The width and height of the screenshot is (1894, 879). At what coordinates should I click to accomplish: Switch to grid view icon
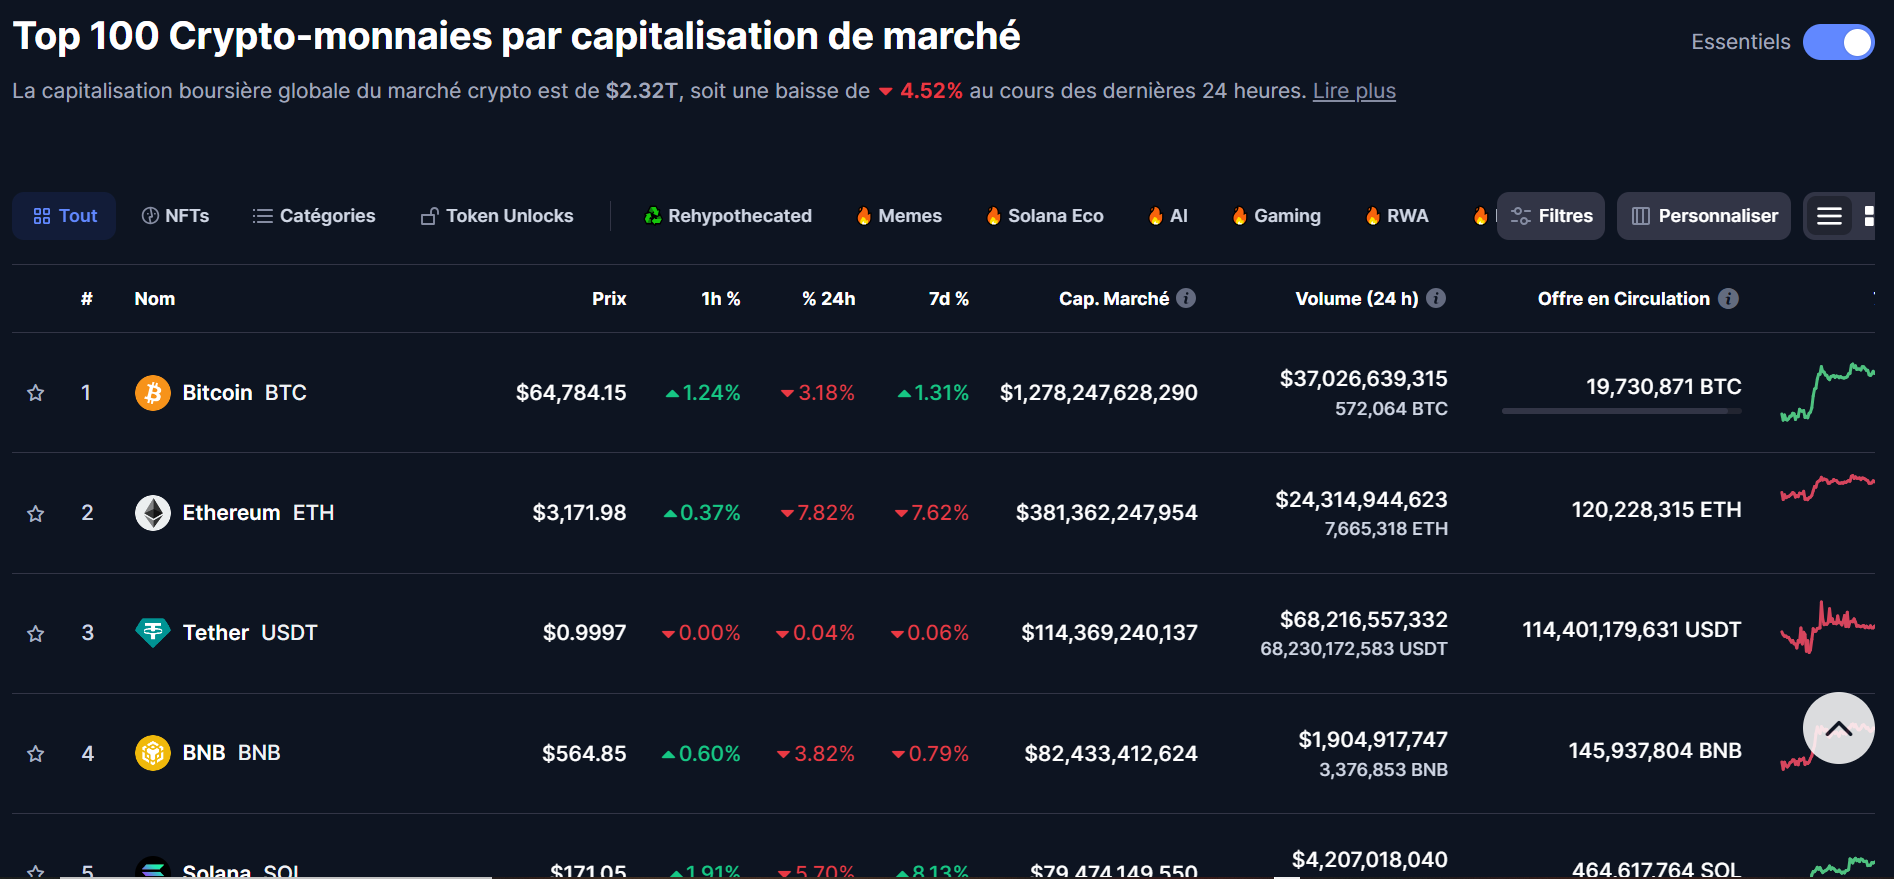pyautogui.click(x=1867, y=216)
